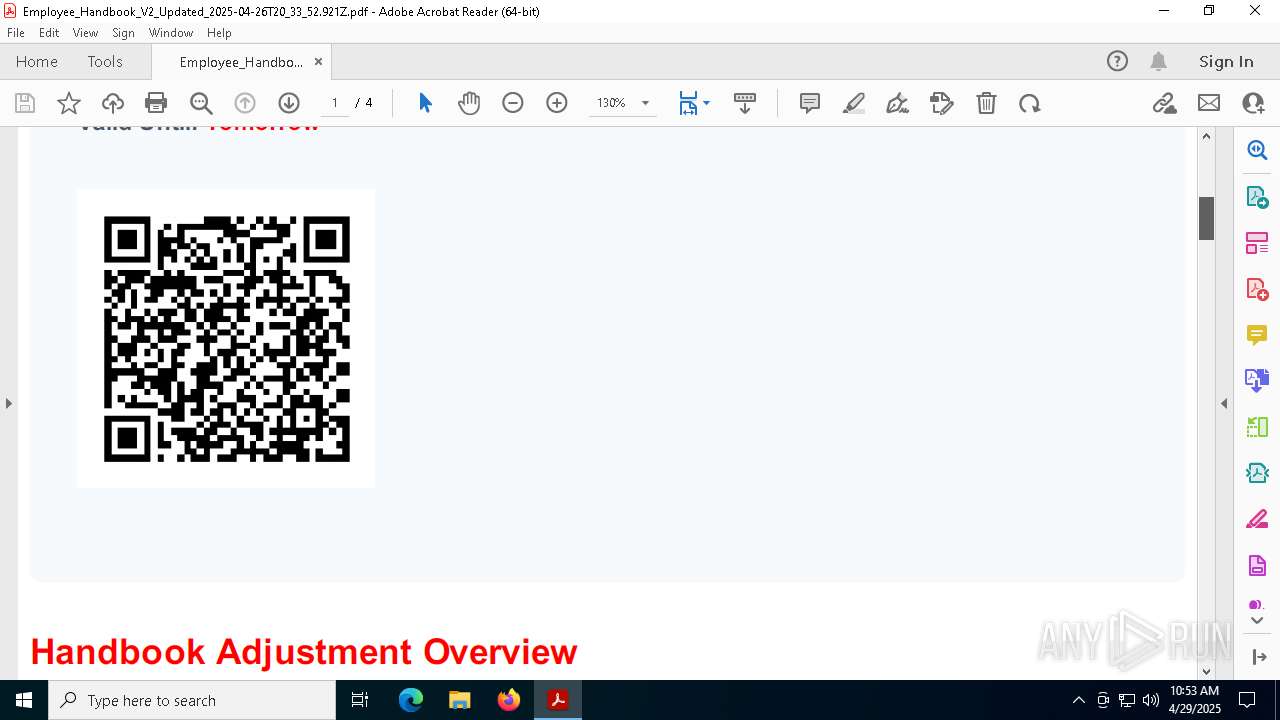Open the Sign document pen tool
Image resolution: width=1280 pixels, height=720 pixels.
[x=898, y=103]
